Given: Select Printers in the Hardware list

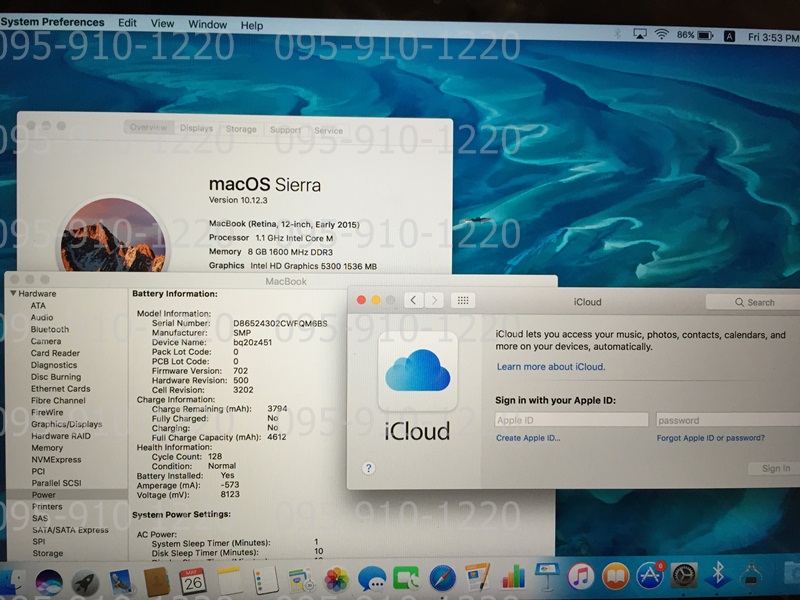Looking at the screenshot, I should (47, 506).
